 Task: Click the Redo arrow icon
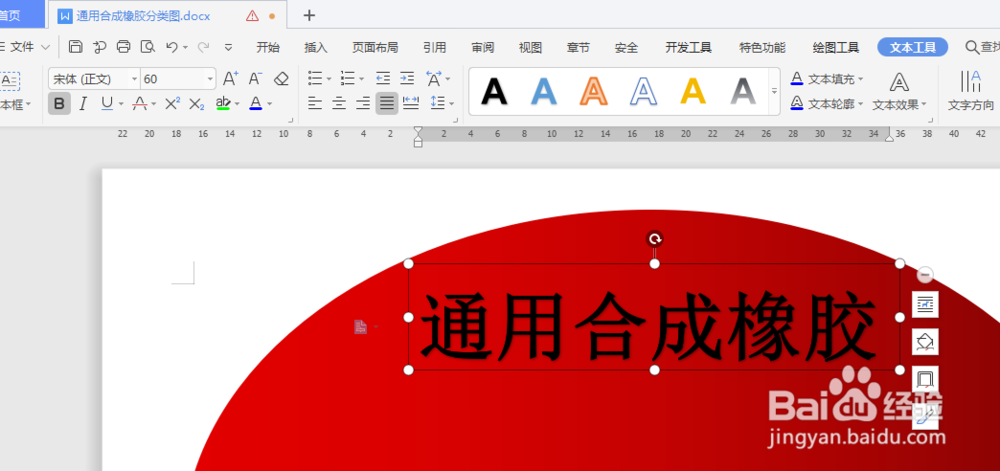point(203,47)
